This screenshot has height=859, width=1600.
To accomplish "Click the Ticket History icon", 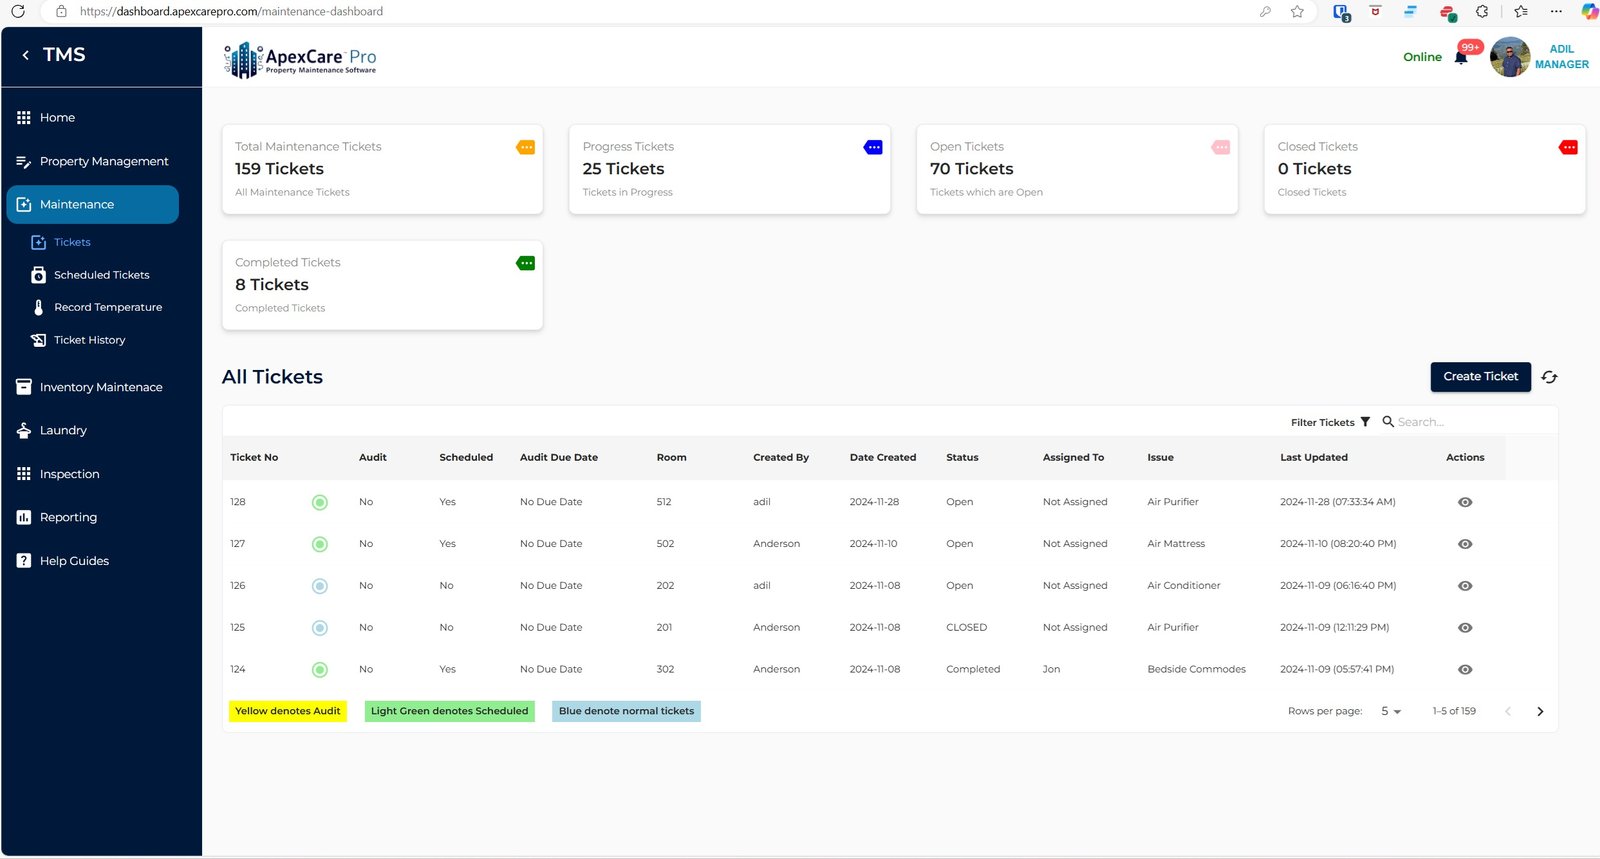I will [38, 340].
